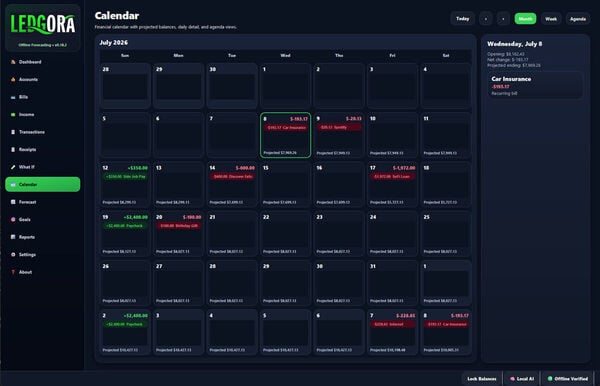Open the Transactions page

[x=43, y=132]
